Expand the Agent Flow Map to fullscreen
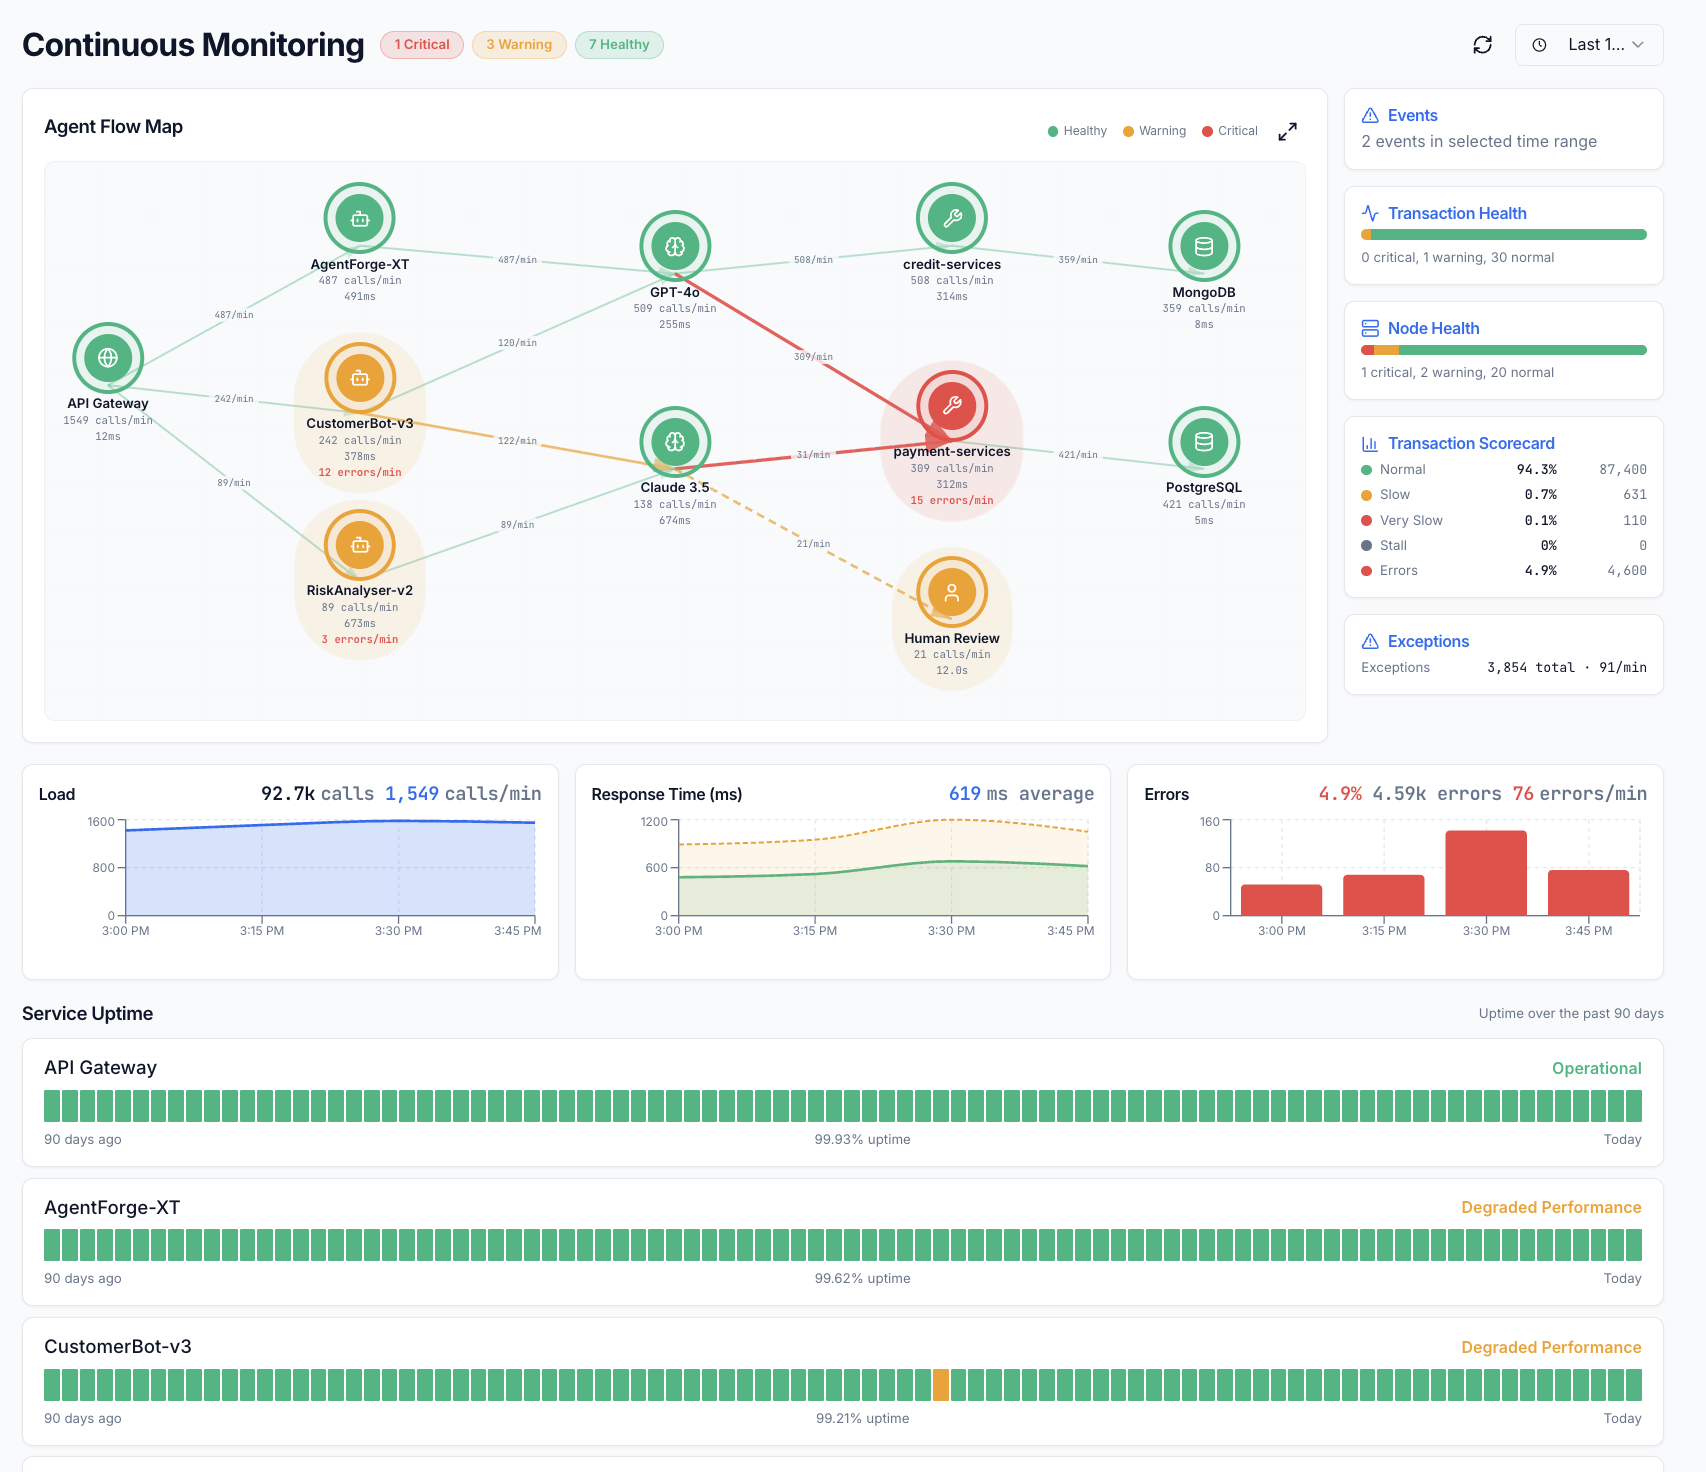Screen dimensions: 1706x1472 coord(1288,131)
